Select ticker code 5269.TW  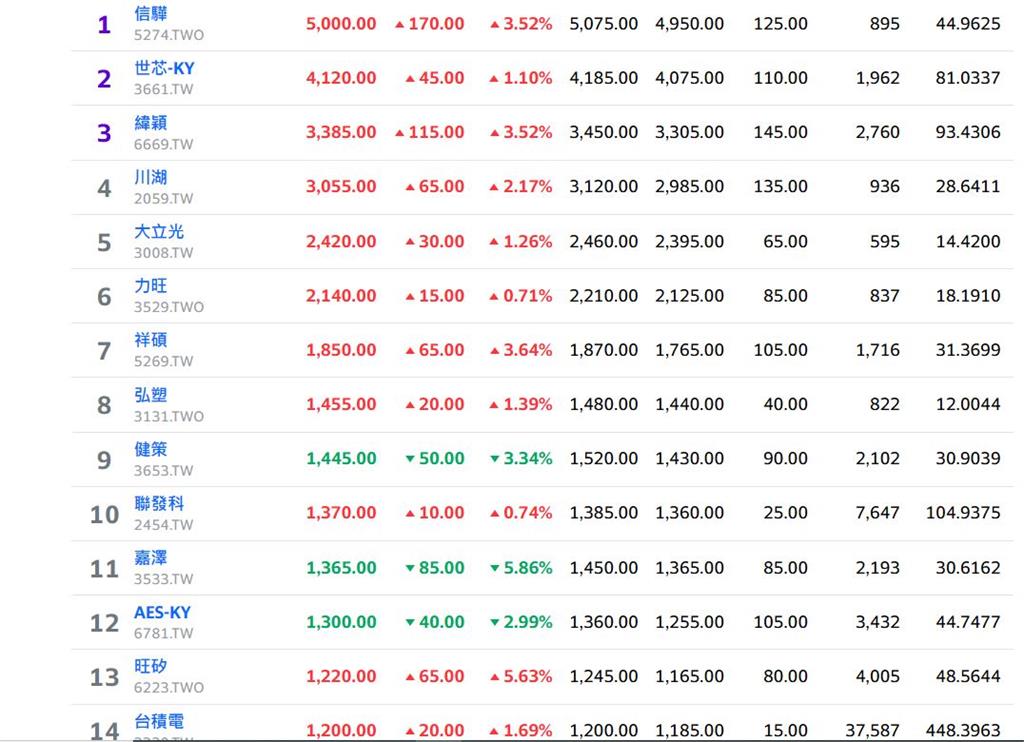tap(164, 361)
